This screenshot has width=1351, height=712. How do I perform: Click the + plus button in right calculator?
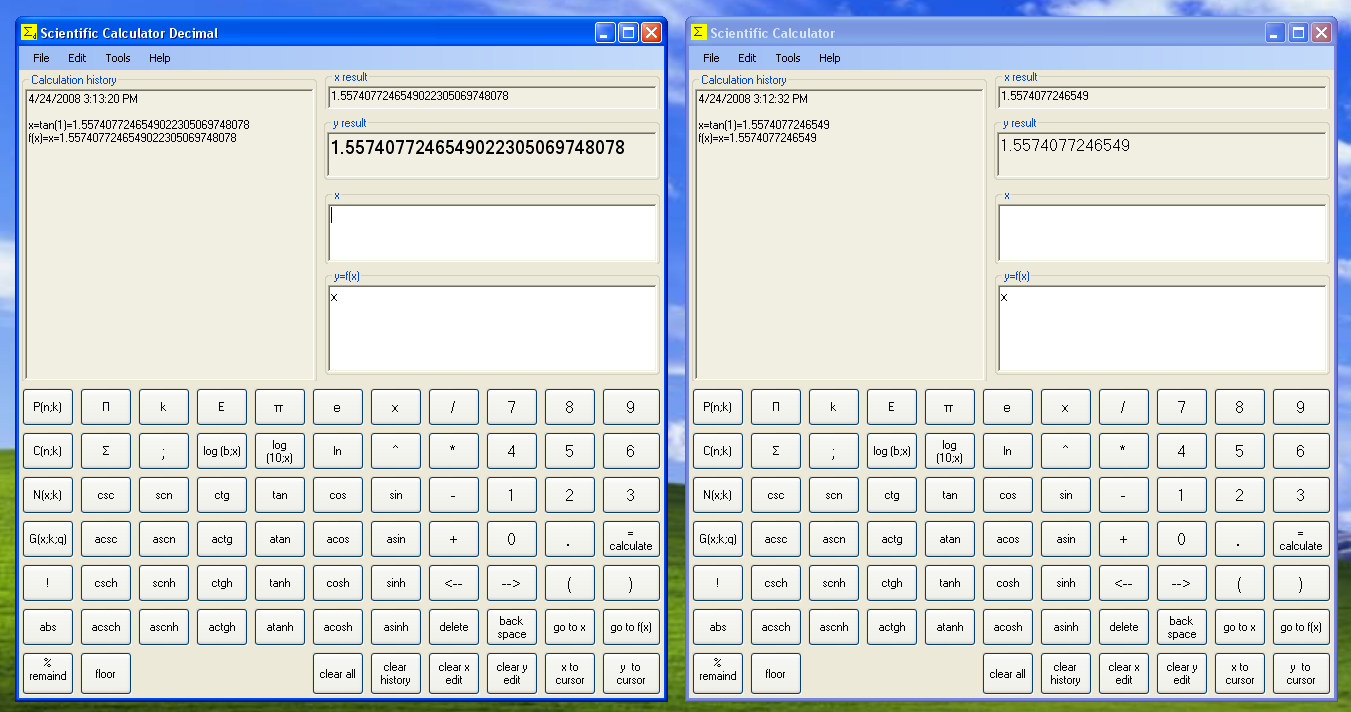pyautogui.click(x=1124, y=539)
